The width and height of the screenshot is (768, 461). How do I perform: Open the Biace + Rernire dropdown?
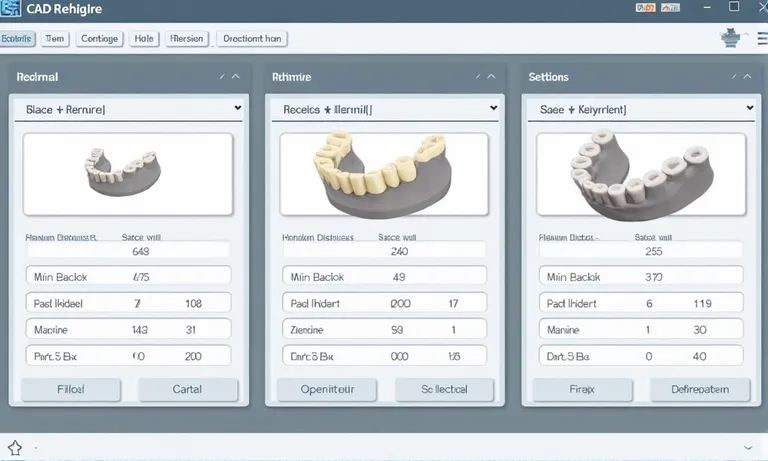click(237, 107)
